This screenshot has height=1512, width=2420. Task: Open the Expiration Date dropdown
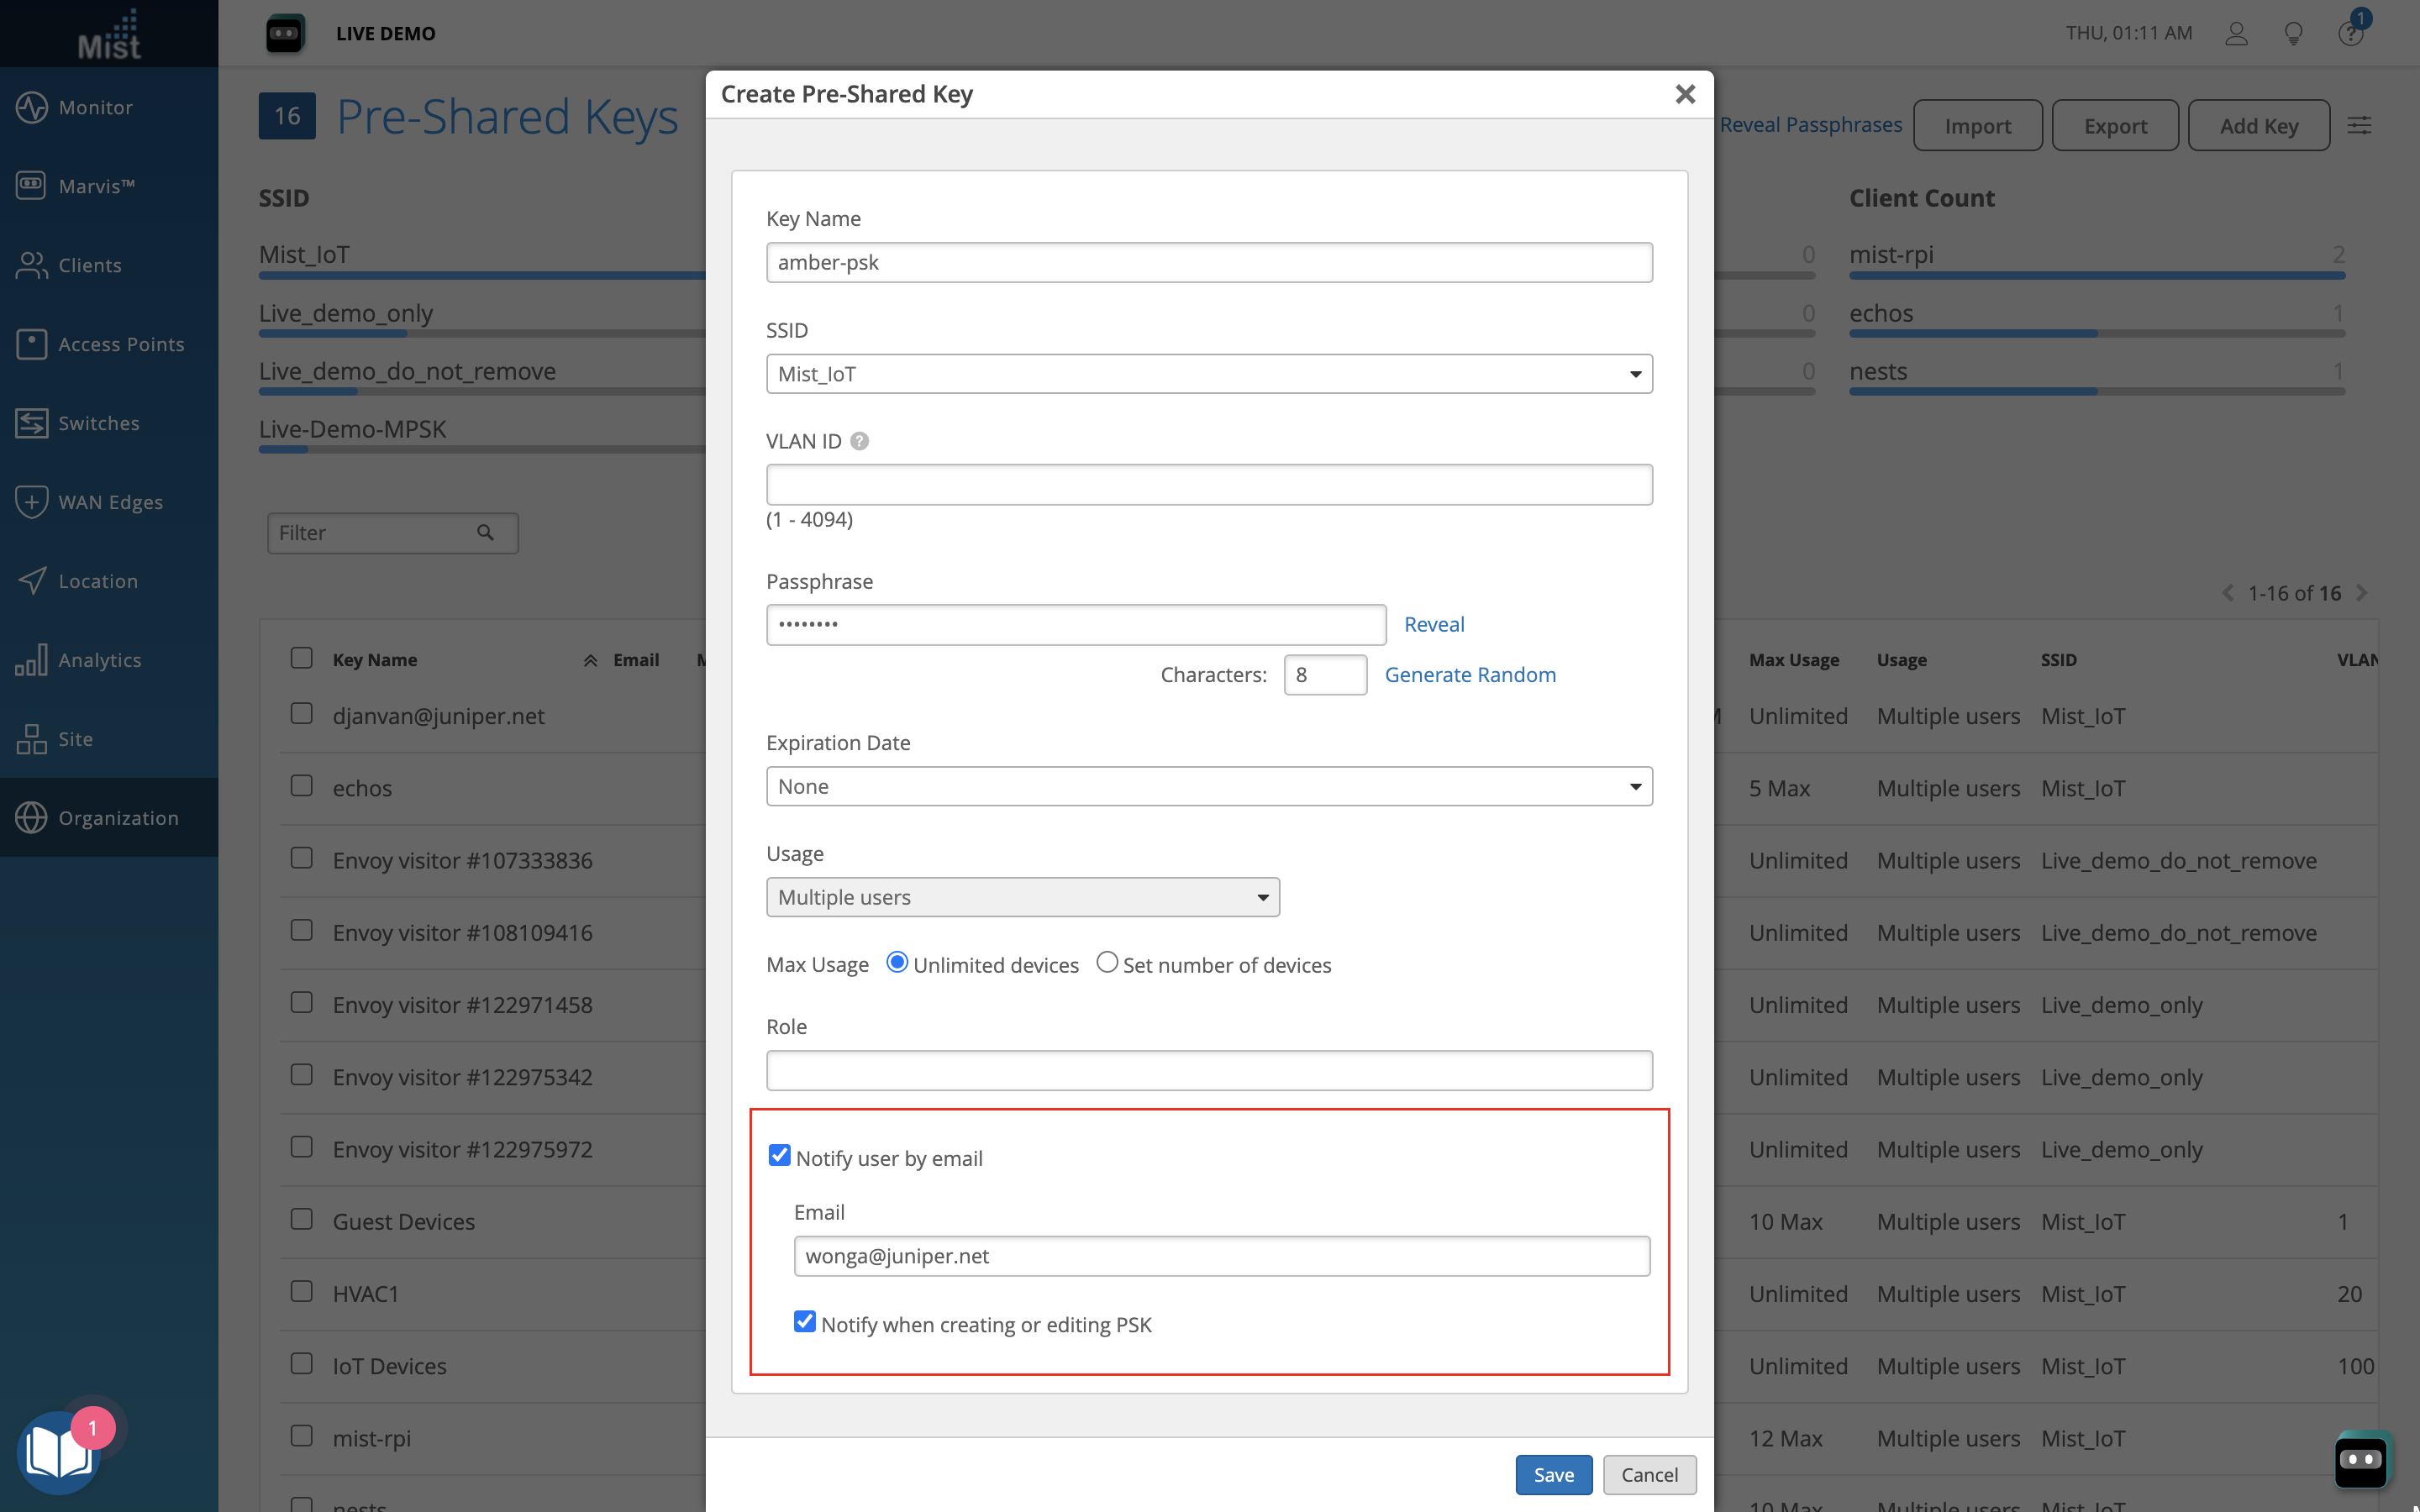tap(1208, 787)
